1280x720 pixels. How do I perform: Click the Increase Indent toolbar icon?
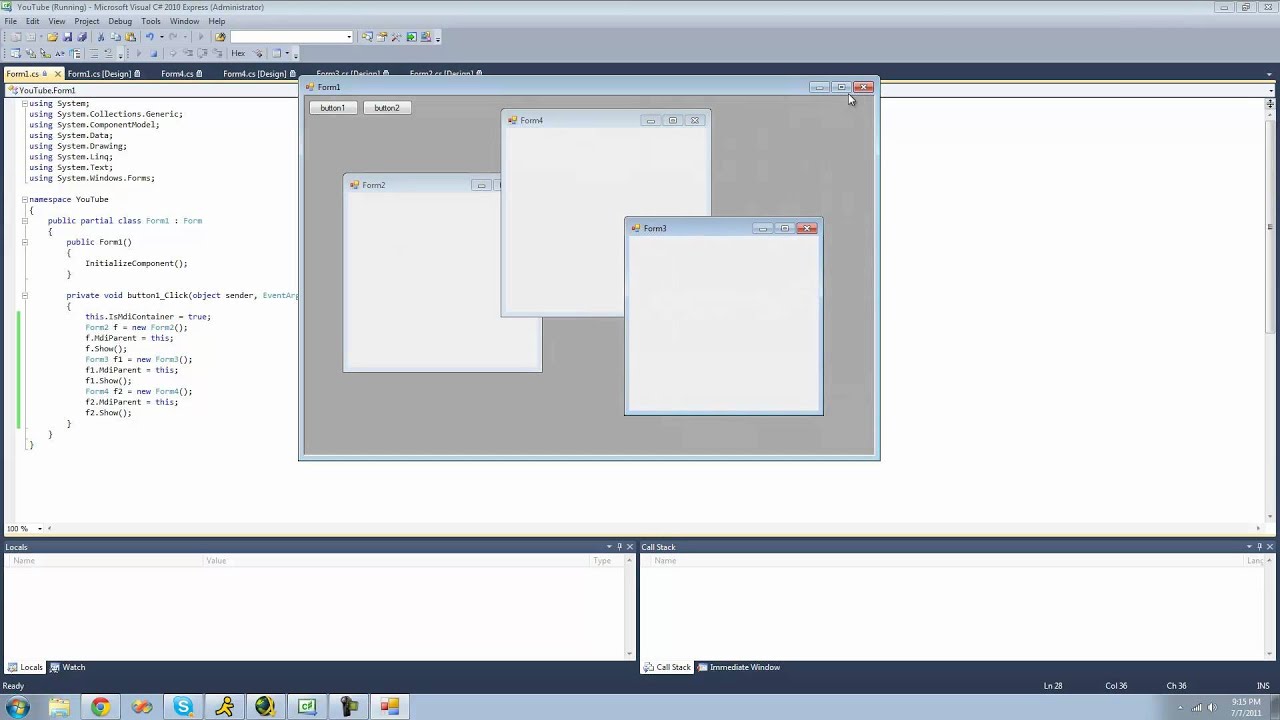[x=108, y=53]
